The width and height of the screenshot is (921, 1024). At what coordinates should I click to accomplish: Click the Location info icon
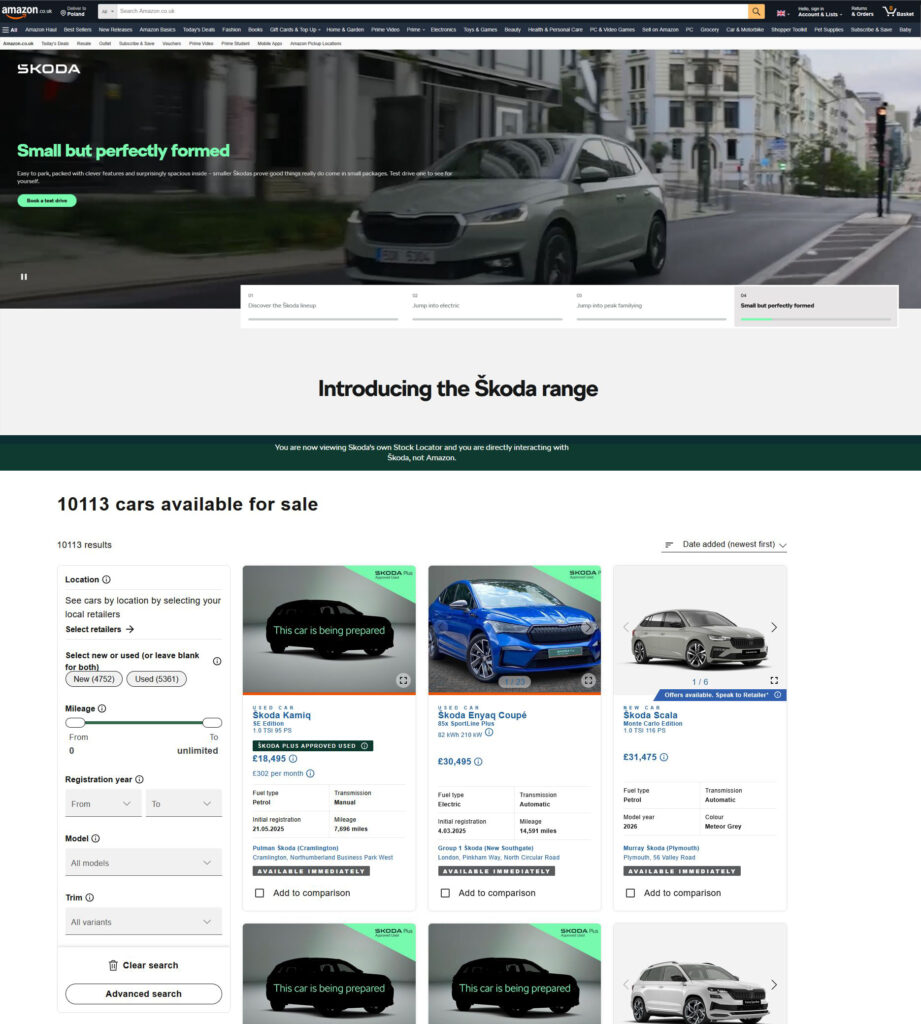click(106, 579)
